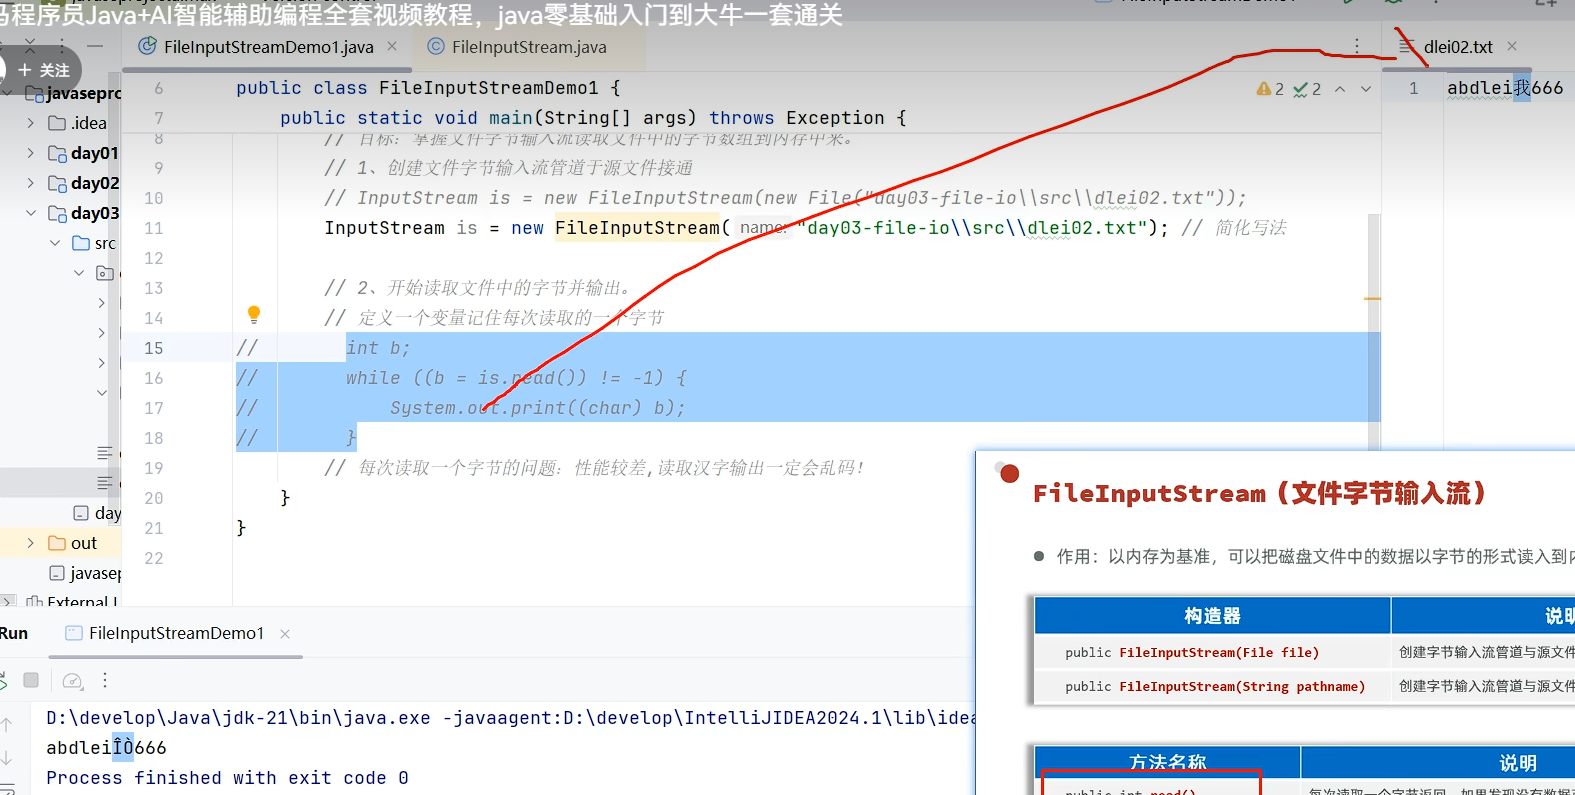Click the Rerun green arrow in Run panel

pyautogui.click(x=3, y=680)
